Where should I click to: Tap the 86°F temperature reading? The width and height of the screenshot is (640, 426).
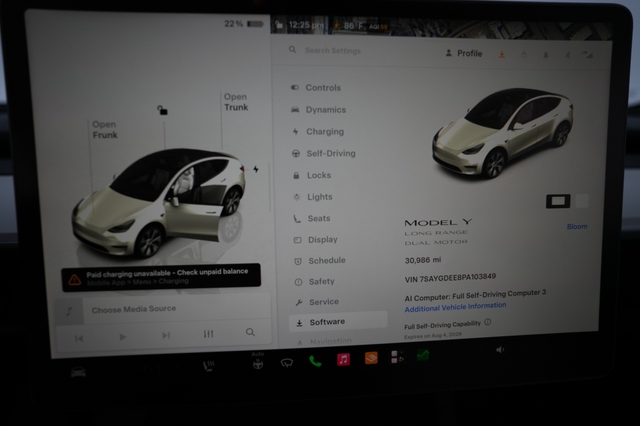pos(353,26)
